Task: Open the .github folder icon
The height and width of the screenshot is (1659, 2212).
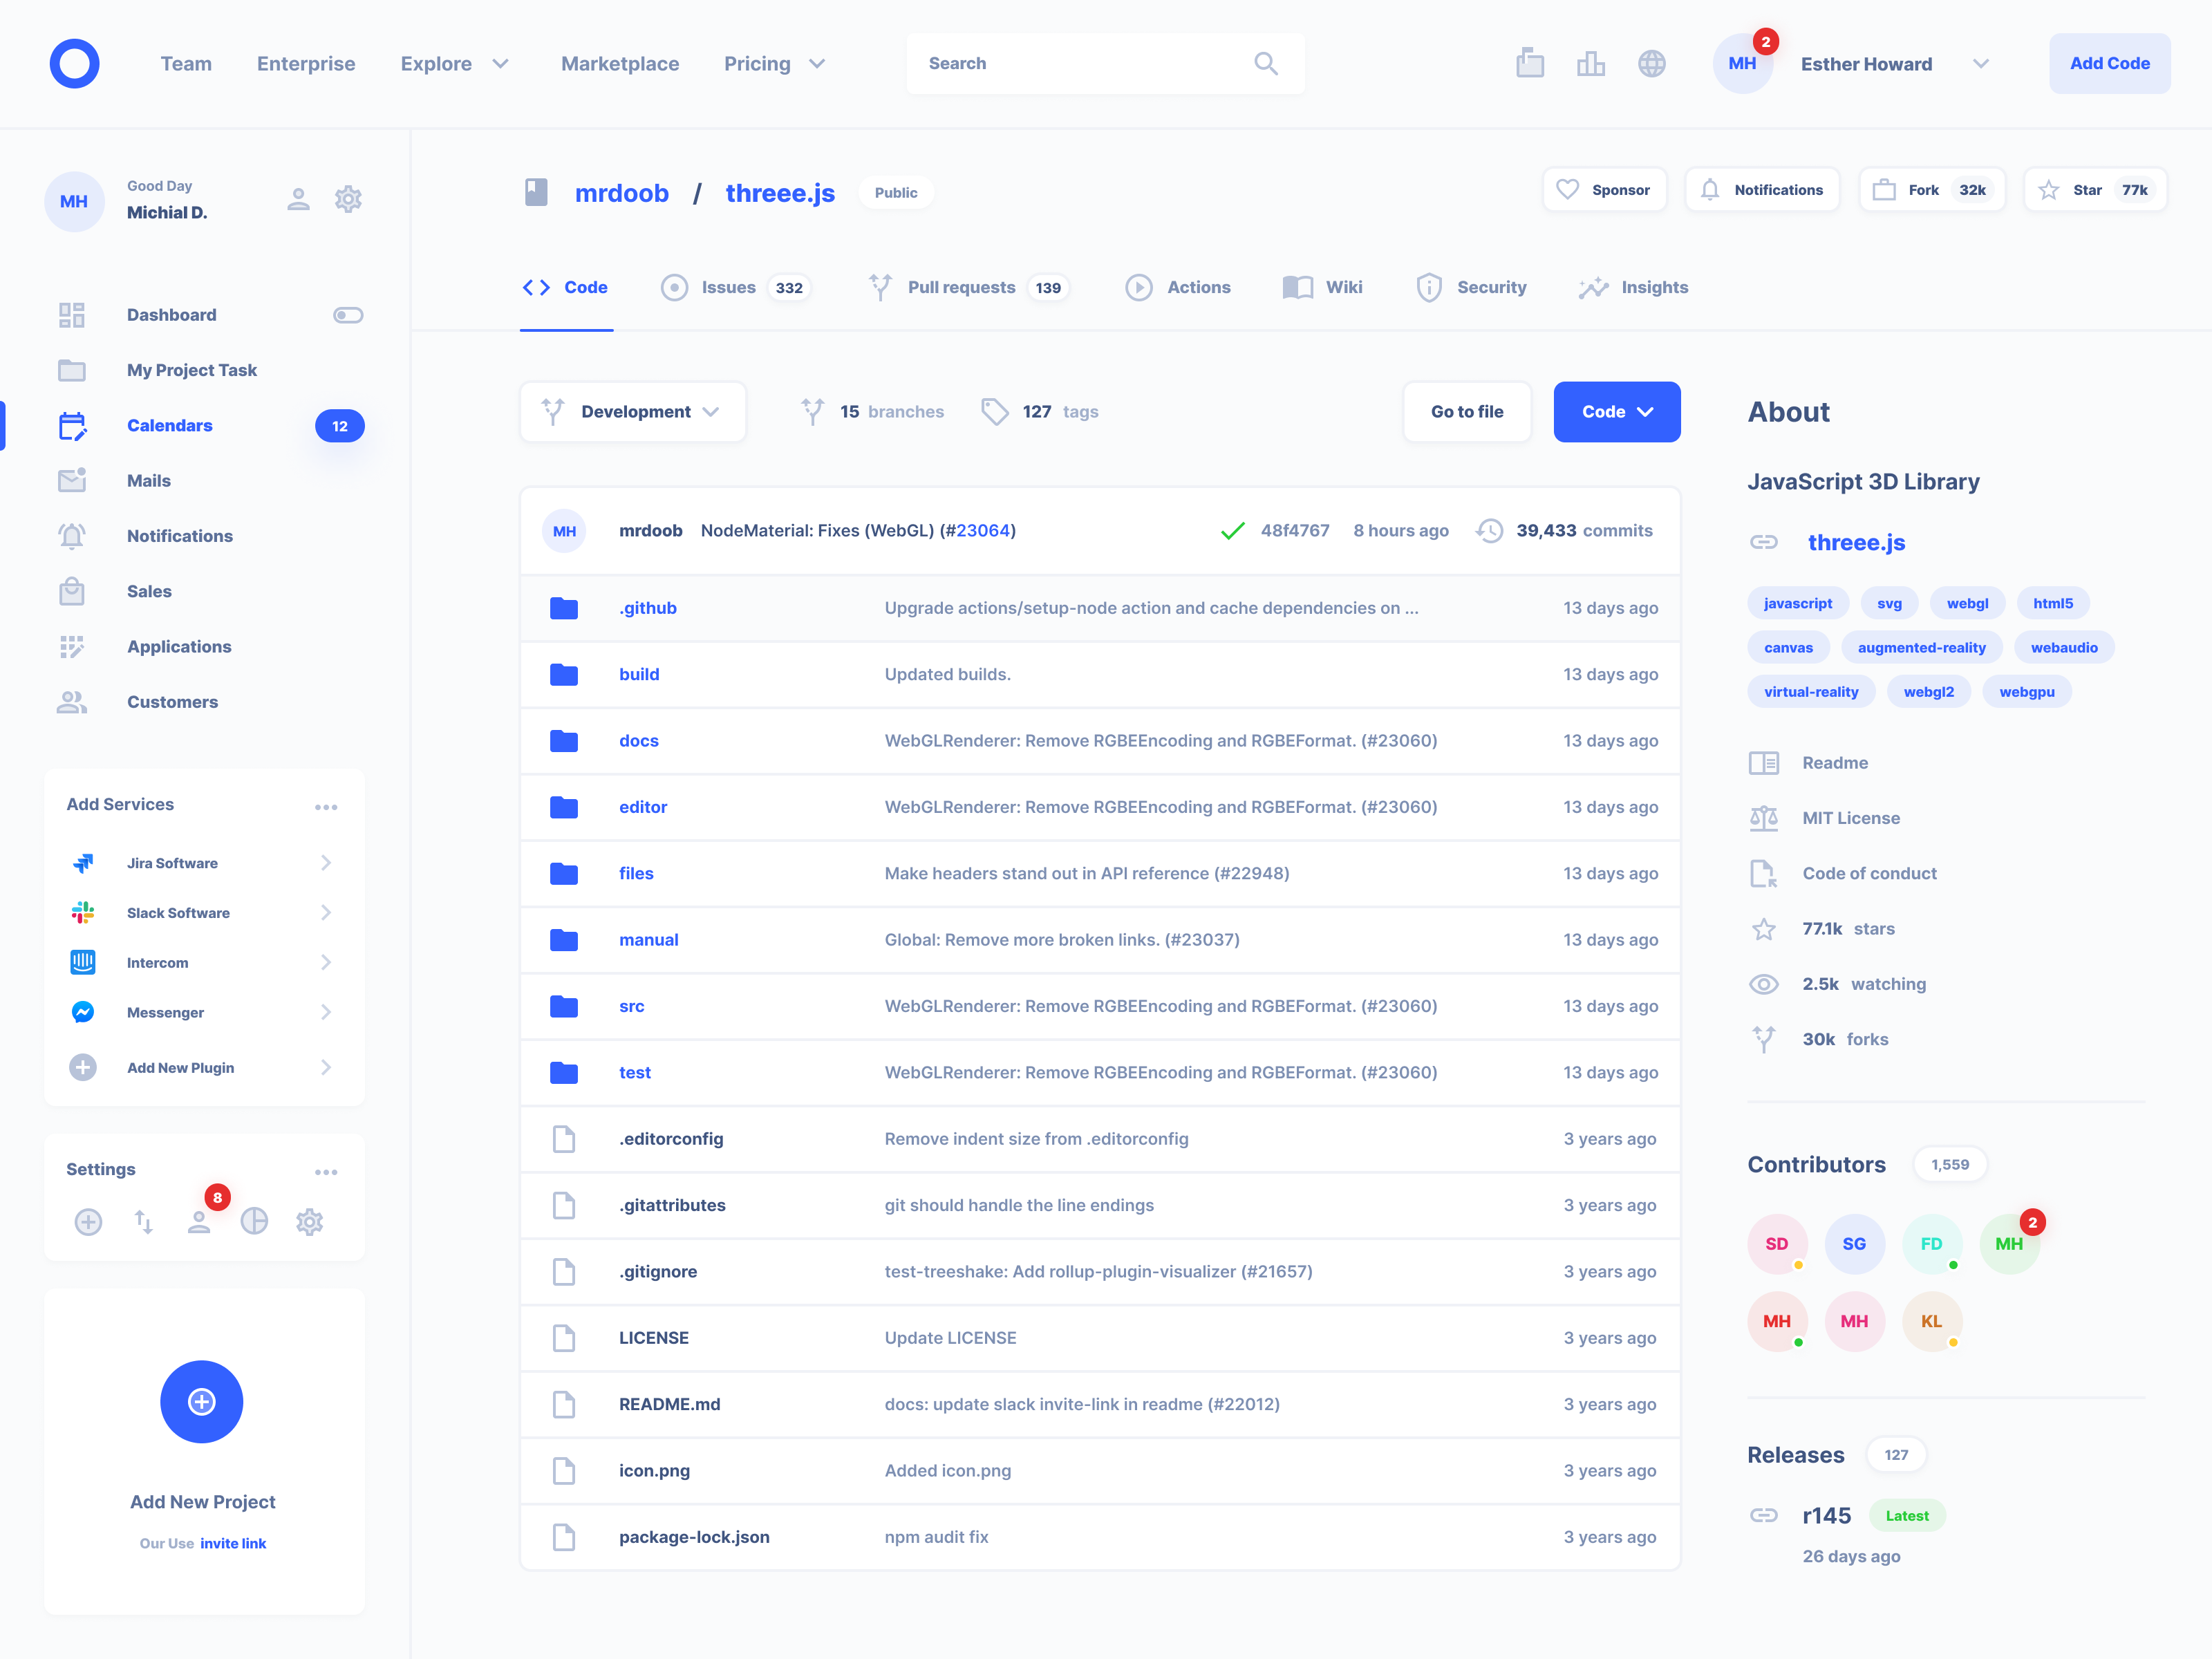Action: 564,608
